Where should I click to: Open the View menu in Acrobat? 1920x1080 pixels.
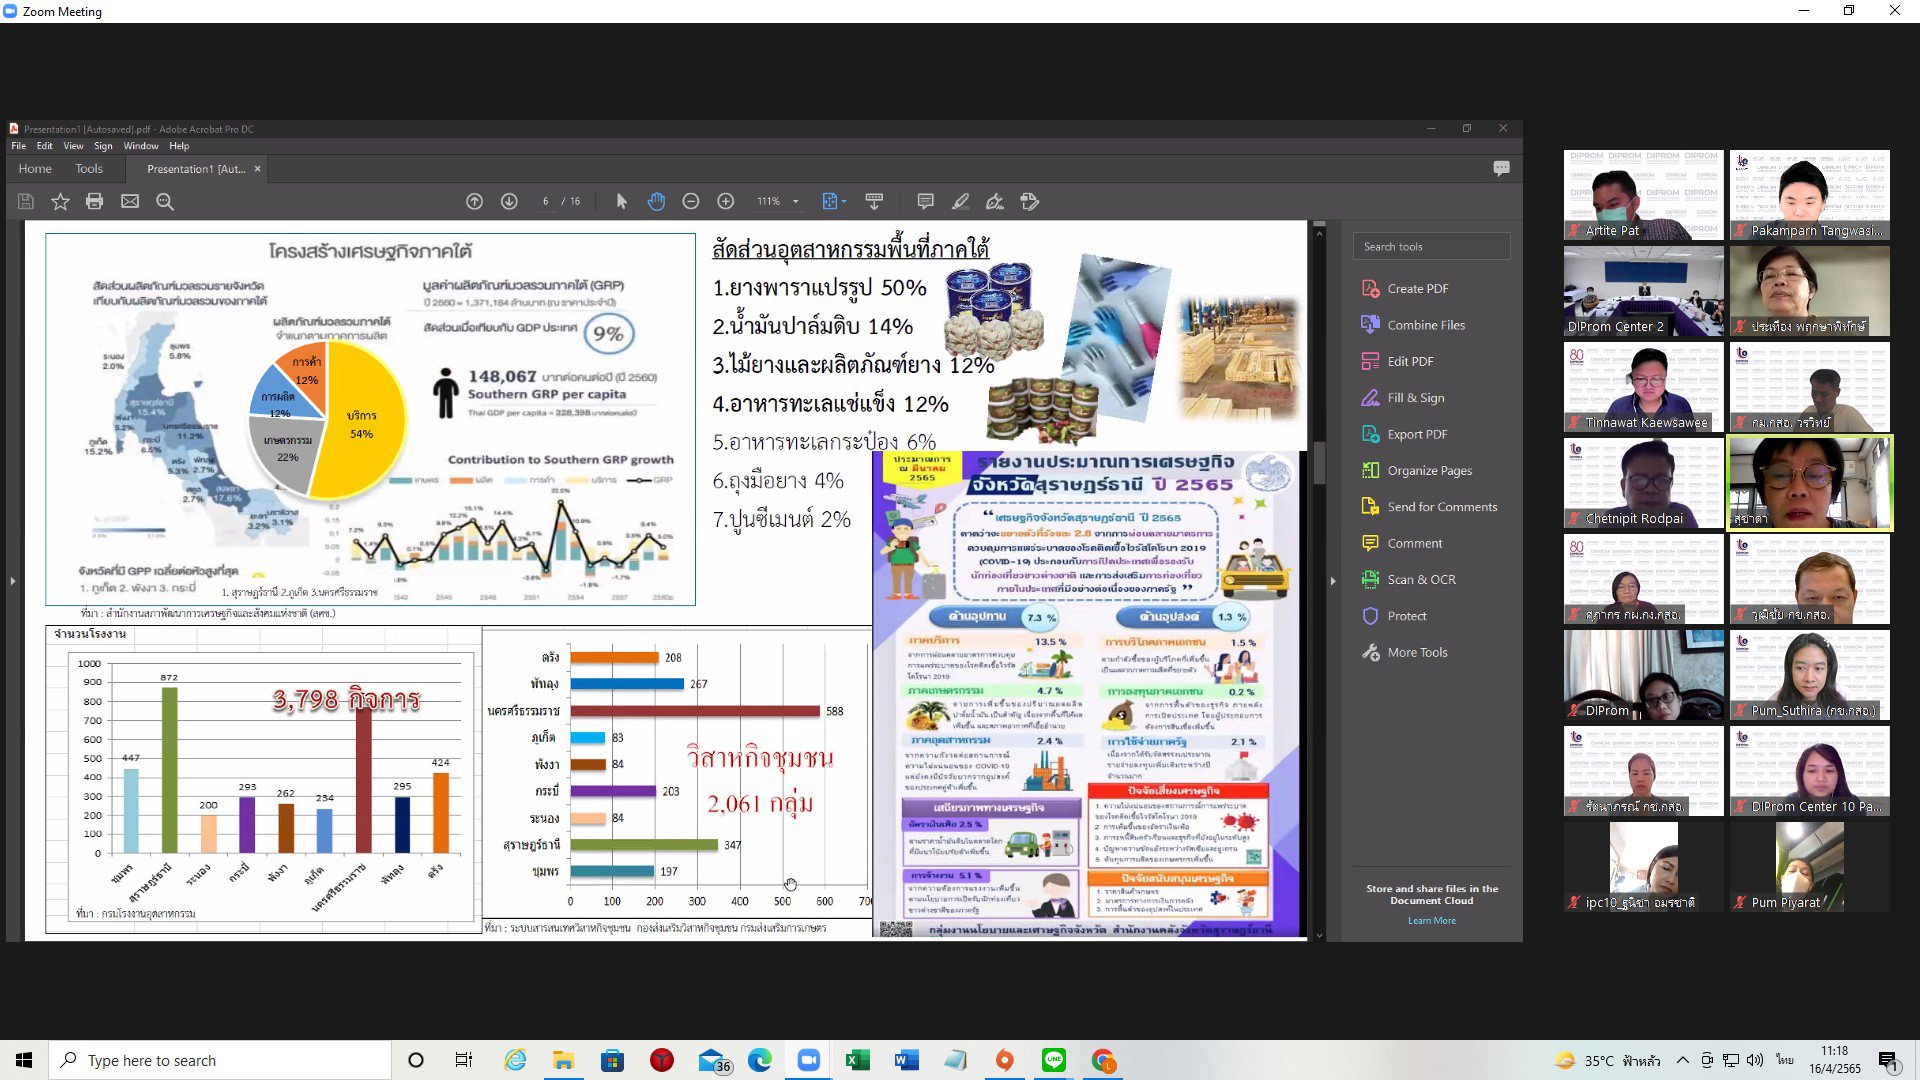pos(73,146)
